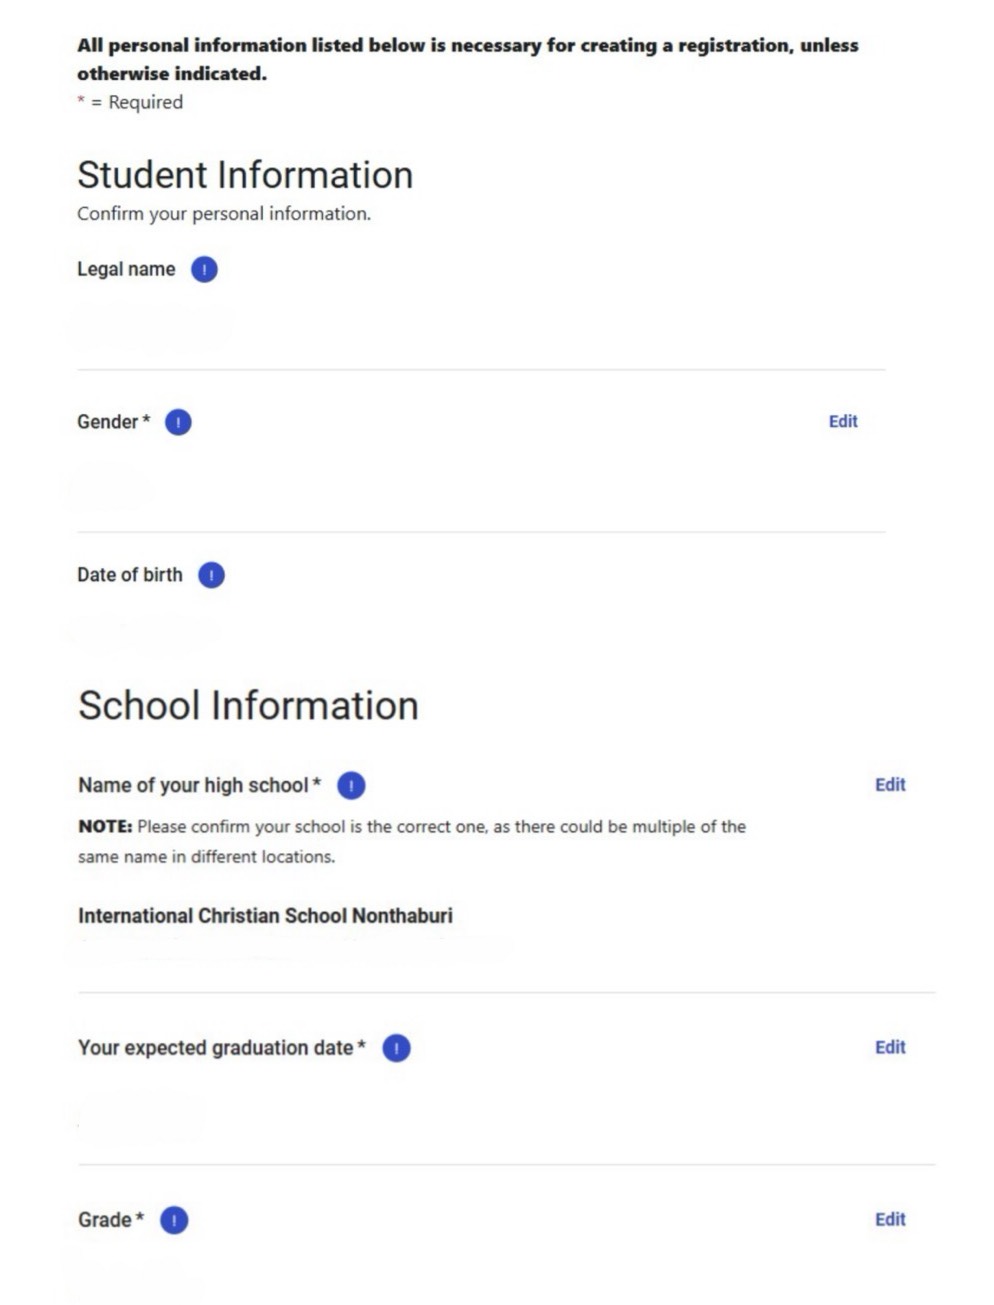Open the Grade info icon
Image resolution: width=994 pixels, height=1305 pixels.
click(174, 1221)
